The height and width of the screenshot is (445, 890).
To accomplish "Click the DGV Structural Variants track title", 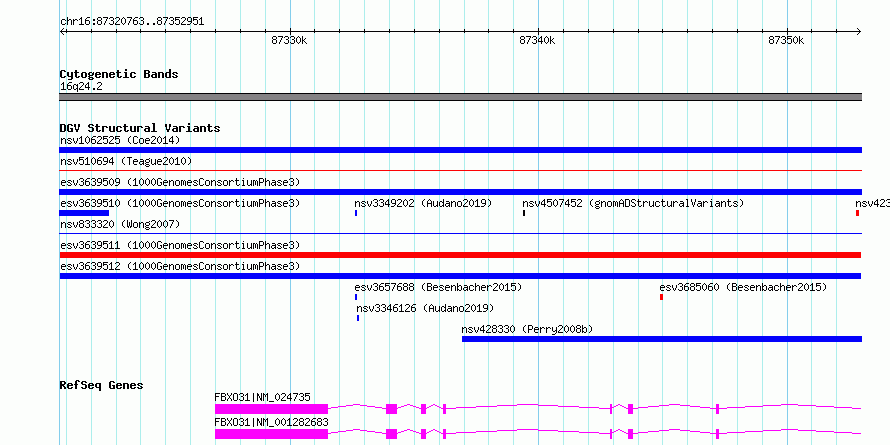I will point(140,128).
